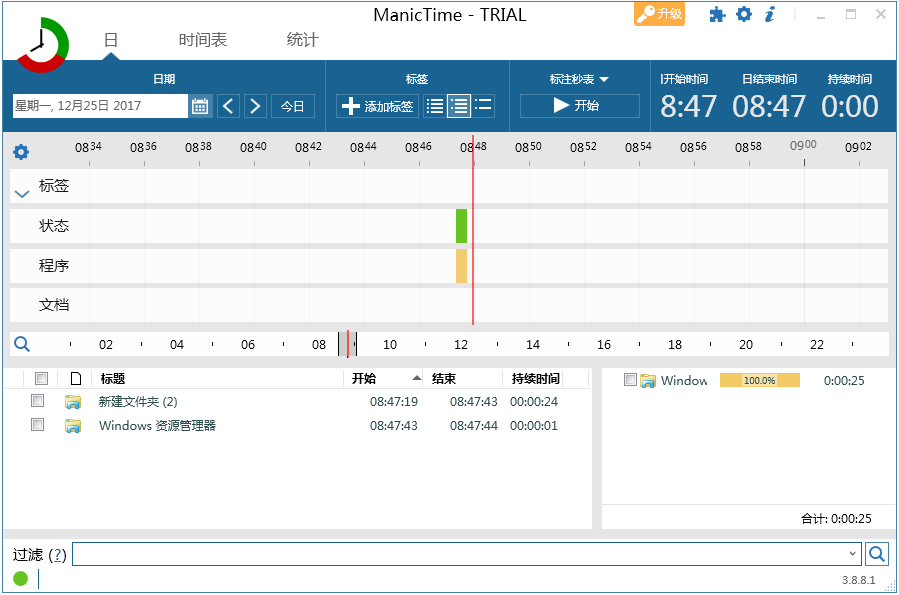Click the 100.0% usage bar
Viewport: 899px width, 595px height.
[x=760, y=380]
